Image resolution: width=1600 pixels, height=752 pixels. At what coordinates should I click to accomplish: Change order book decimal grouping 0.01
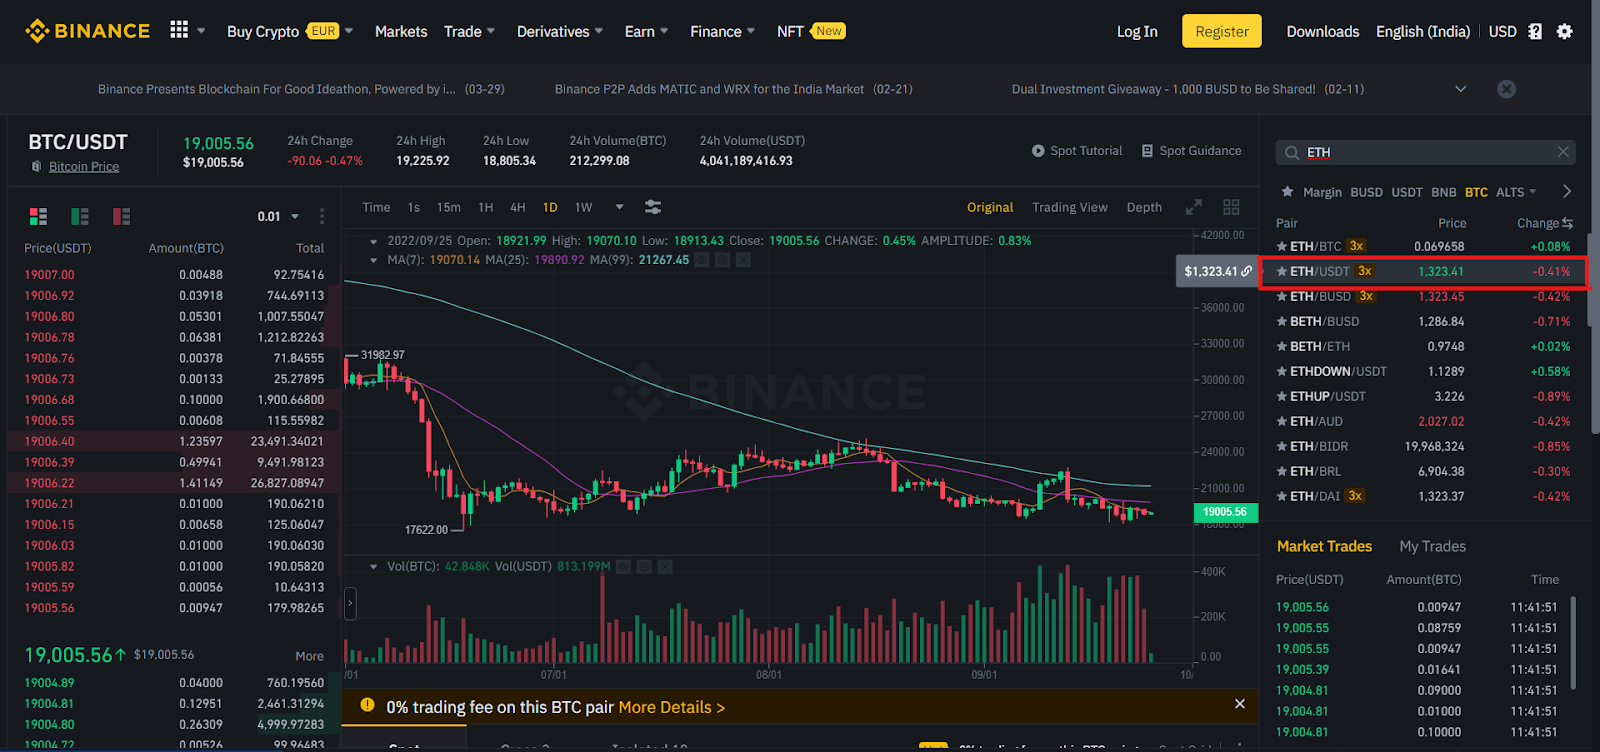pos(278,216)
